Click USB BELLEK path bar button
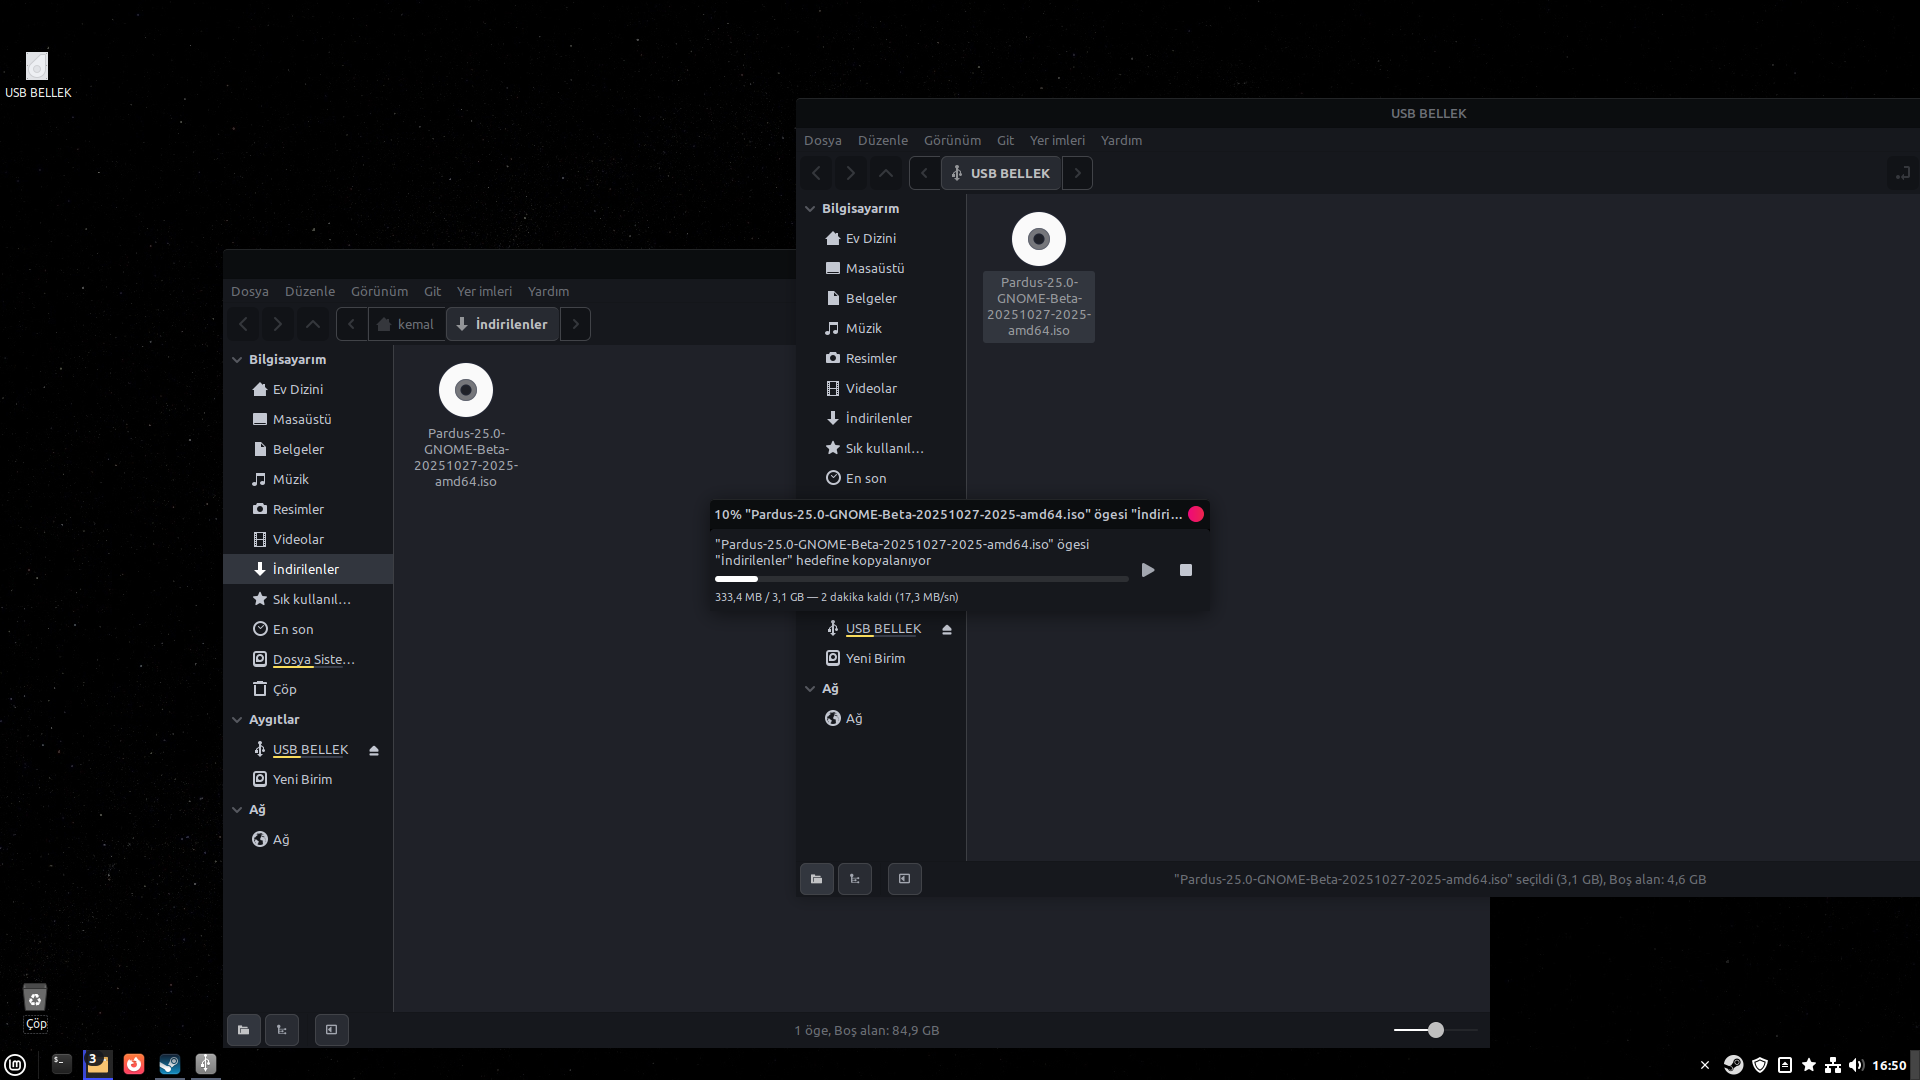The height and width of the screenshot is (1080, 1920). click(x=1001, y=174)
